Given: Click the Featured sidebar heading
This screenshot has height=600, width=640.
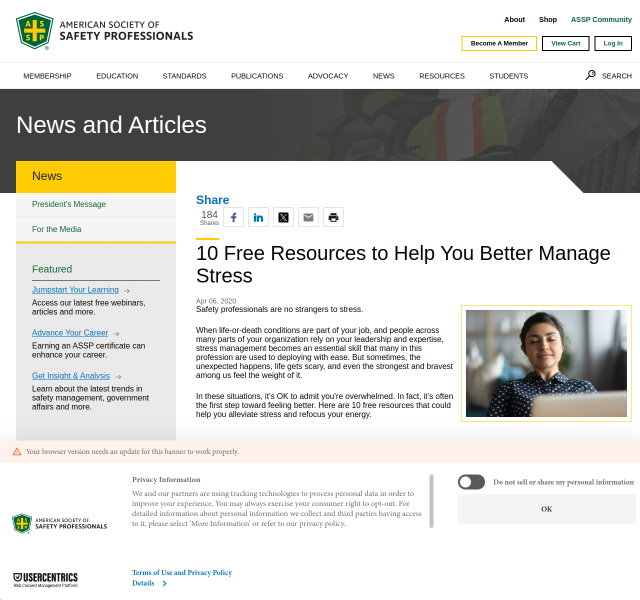Looking at the screenshot, I should click(x=52, y=269).
